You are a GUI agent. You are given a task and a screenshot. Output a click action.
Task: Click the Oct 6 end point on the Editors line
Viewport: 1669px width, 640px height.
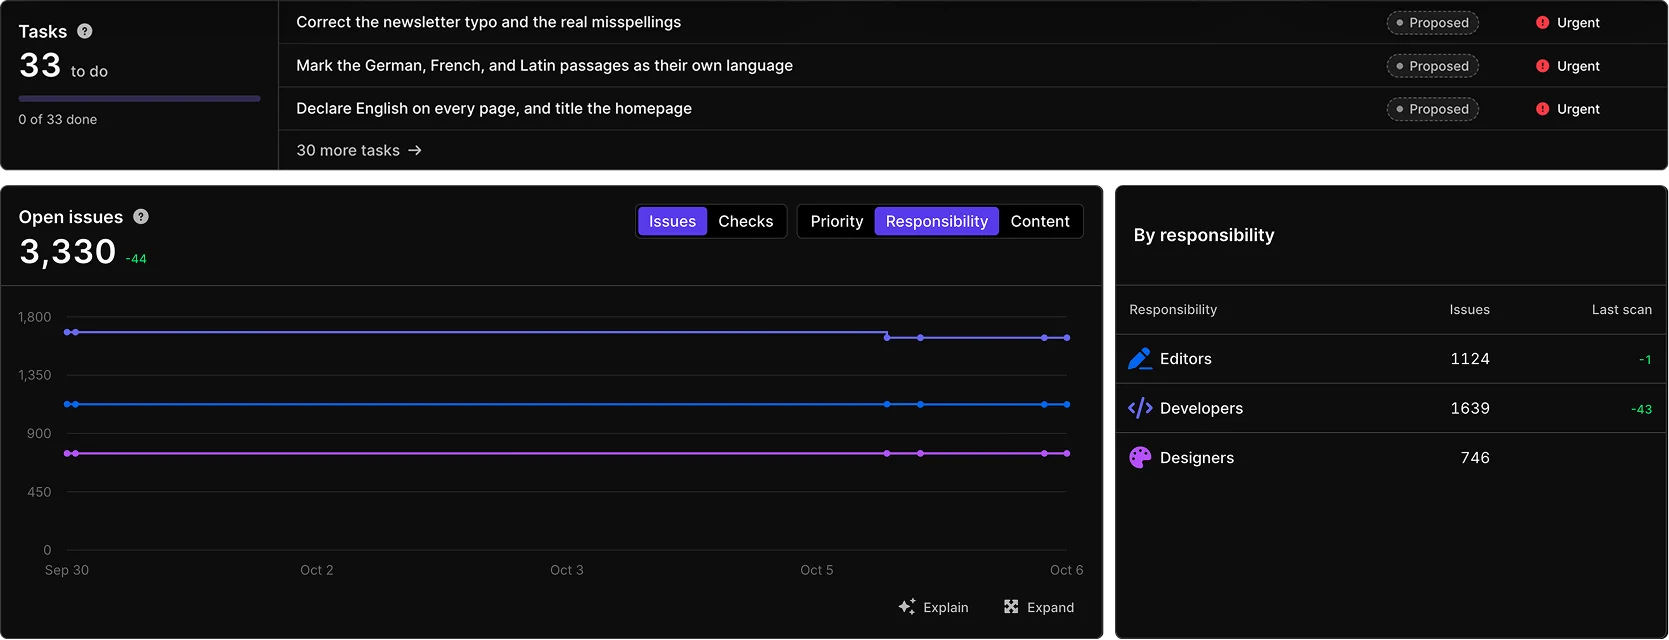point(1067,404)
